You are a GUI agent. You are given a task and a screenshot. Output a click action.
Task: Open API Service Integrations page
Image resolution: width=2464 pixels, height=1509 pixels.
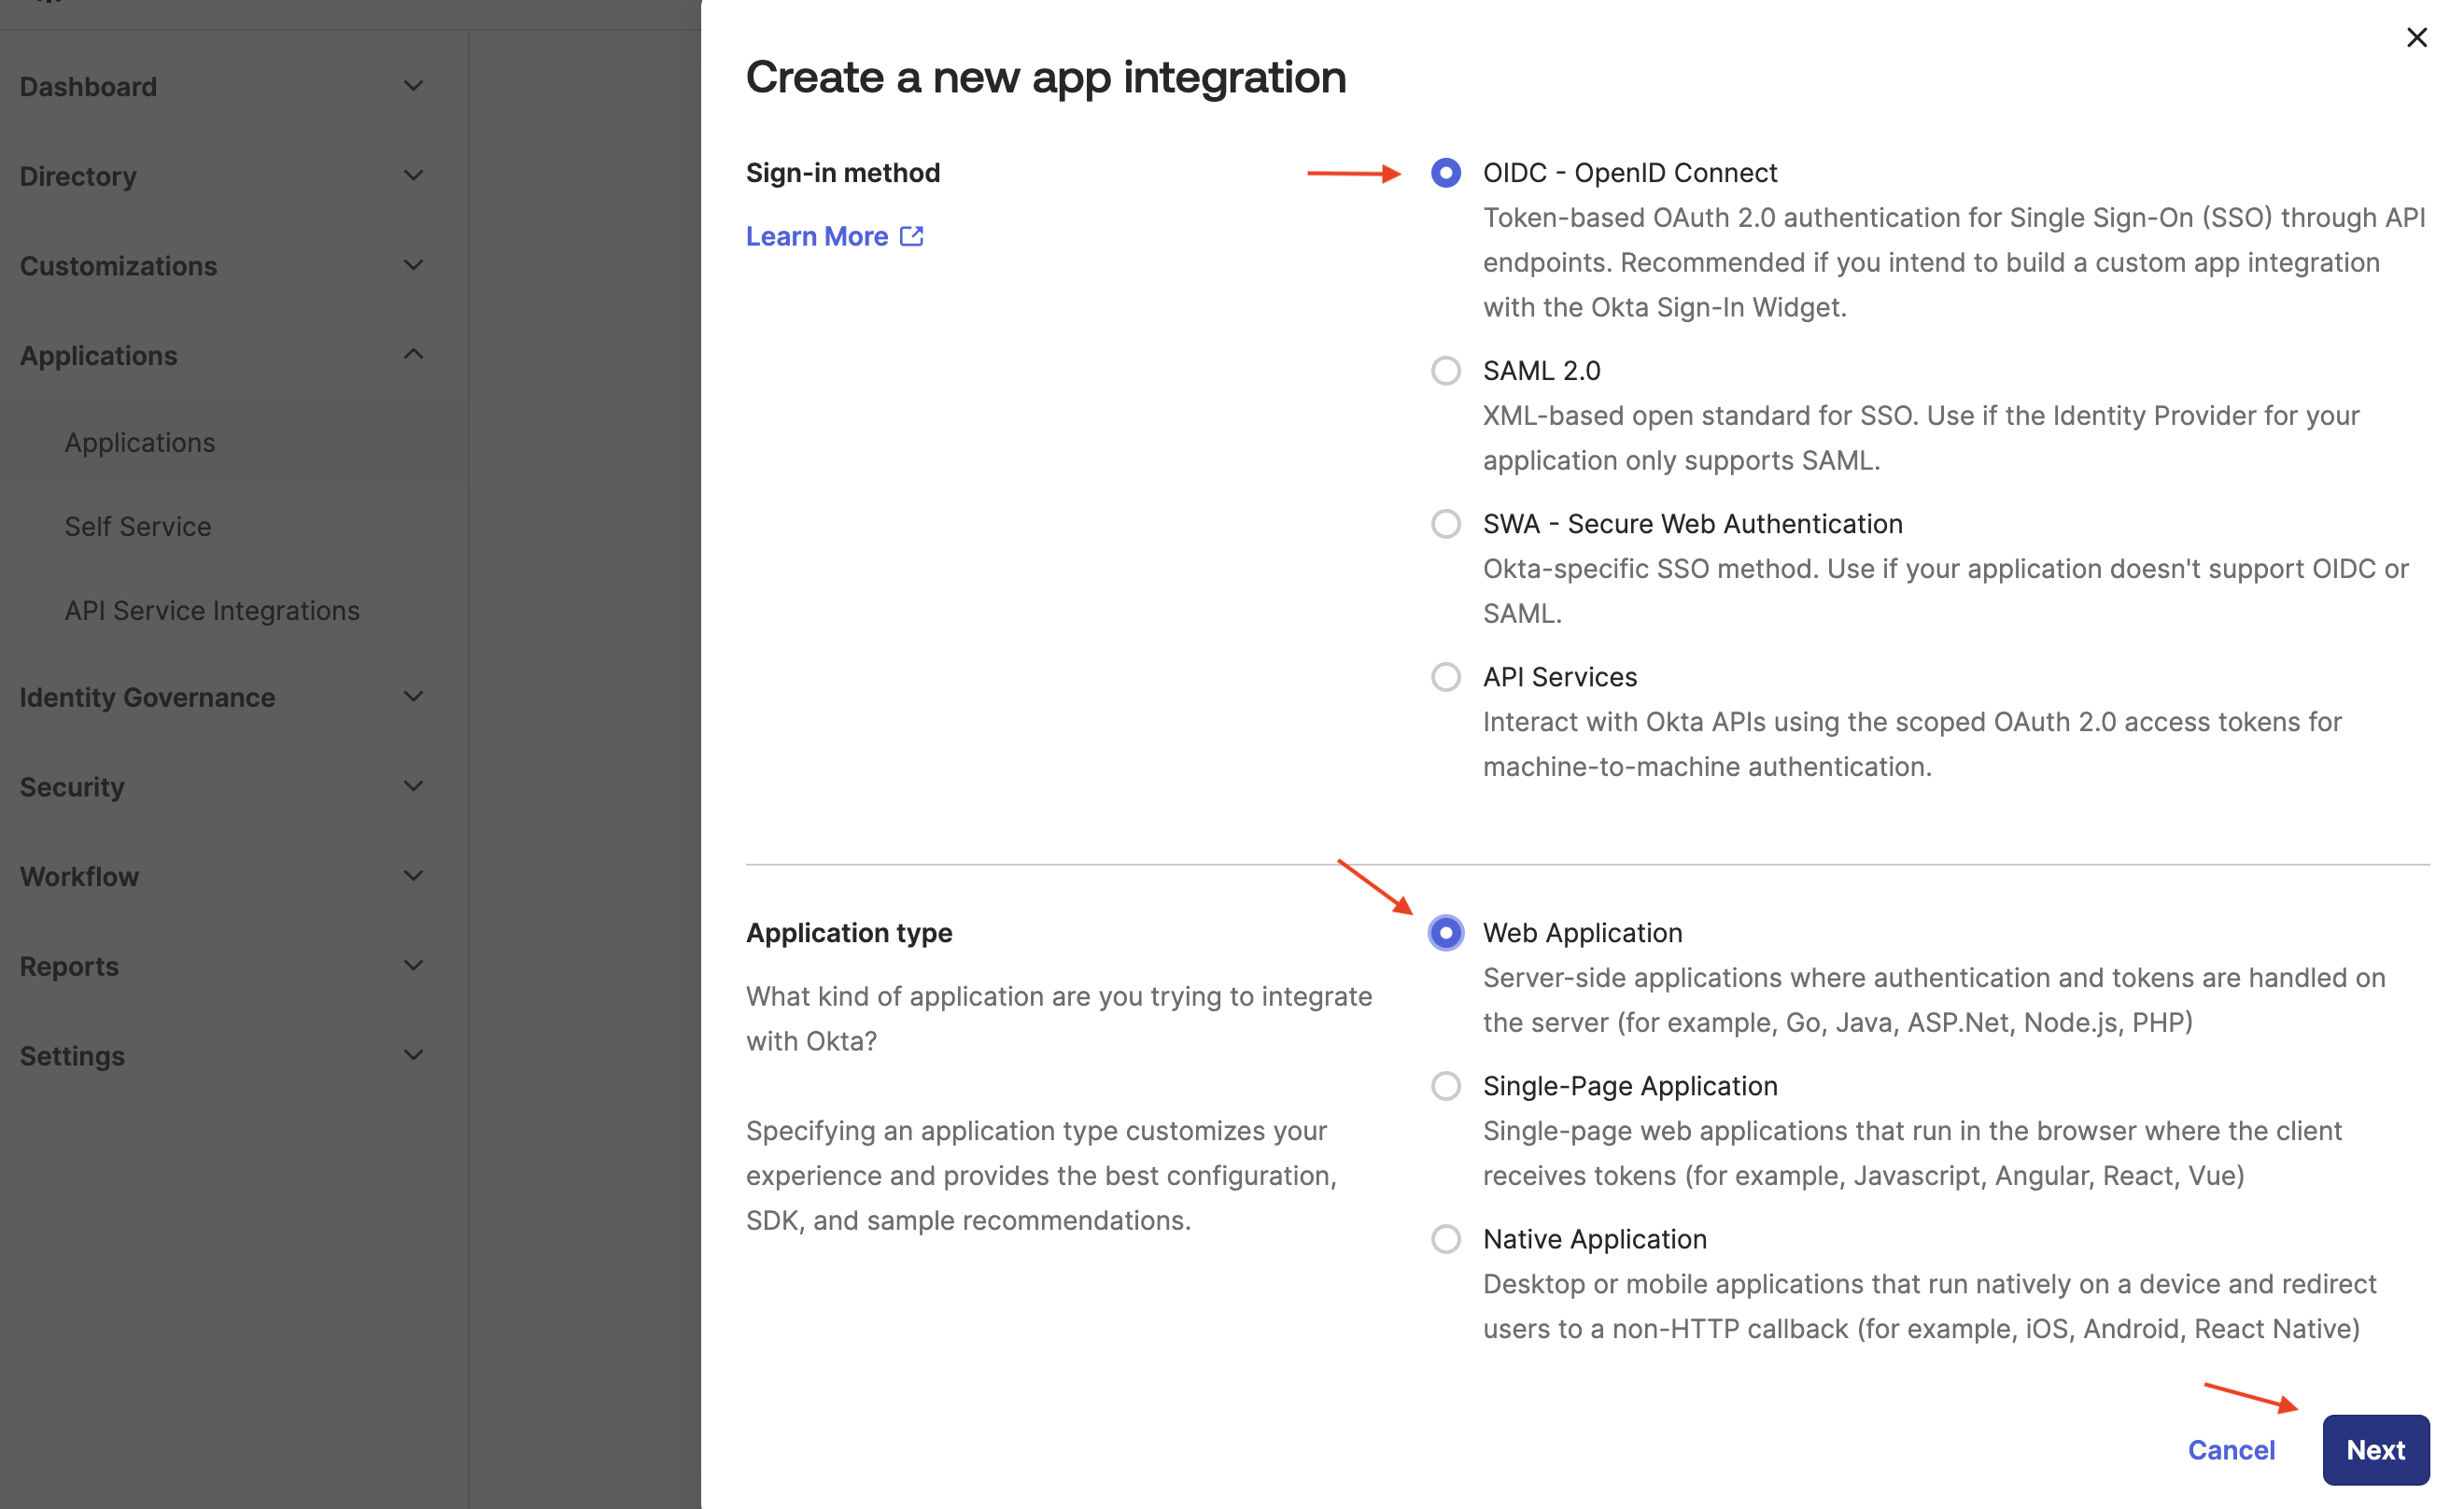pos(212,610)
